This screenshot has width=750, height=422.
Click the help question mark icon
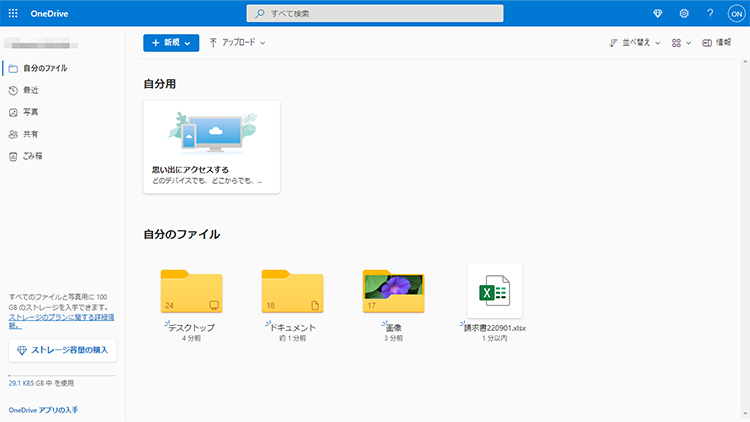coord(710,13)
